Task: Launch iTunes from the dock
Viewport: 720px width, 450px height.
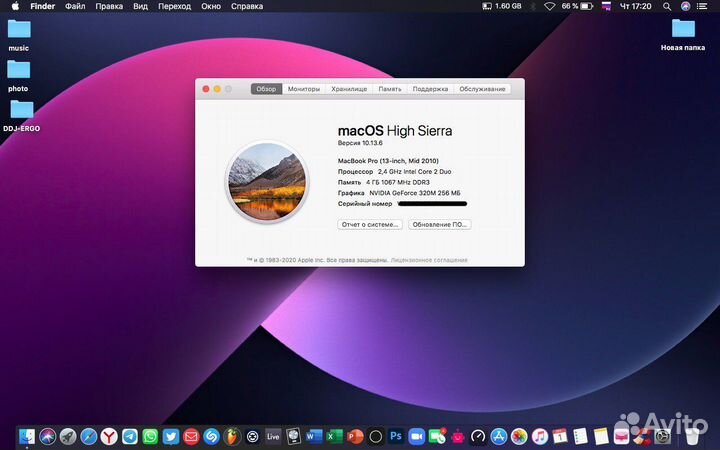Action: [540, 436]
